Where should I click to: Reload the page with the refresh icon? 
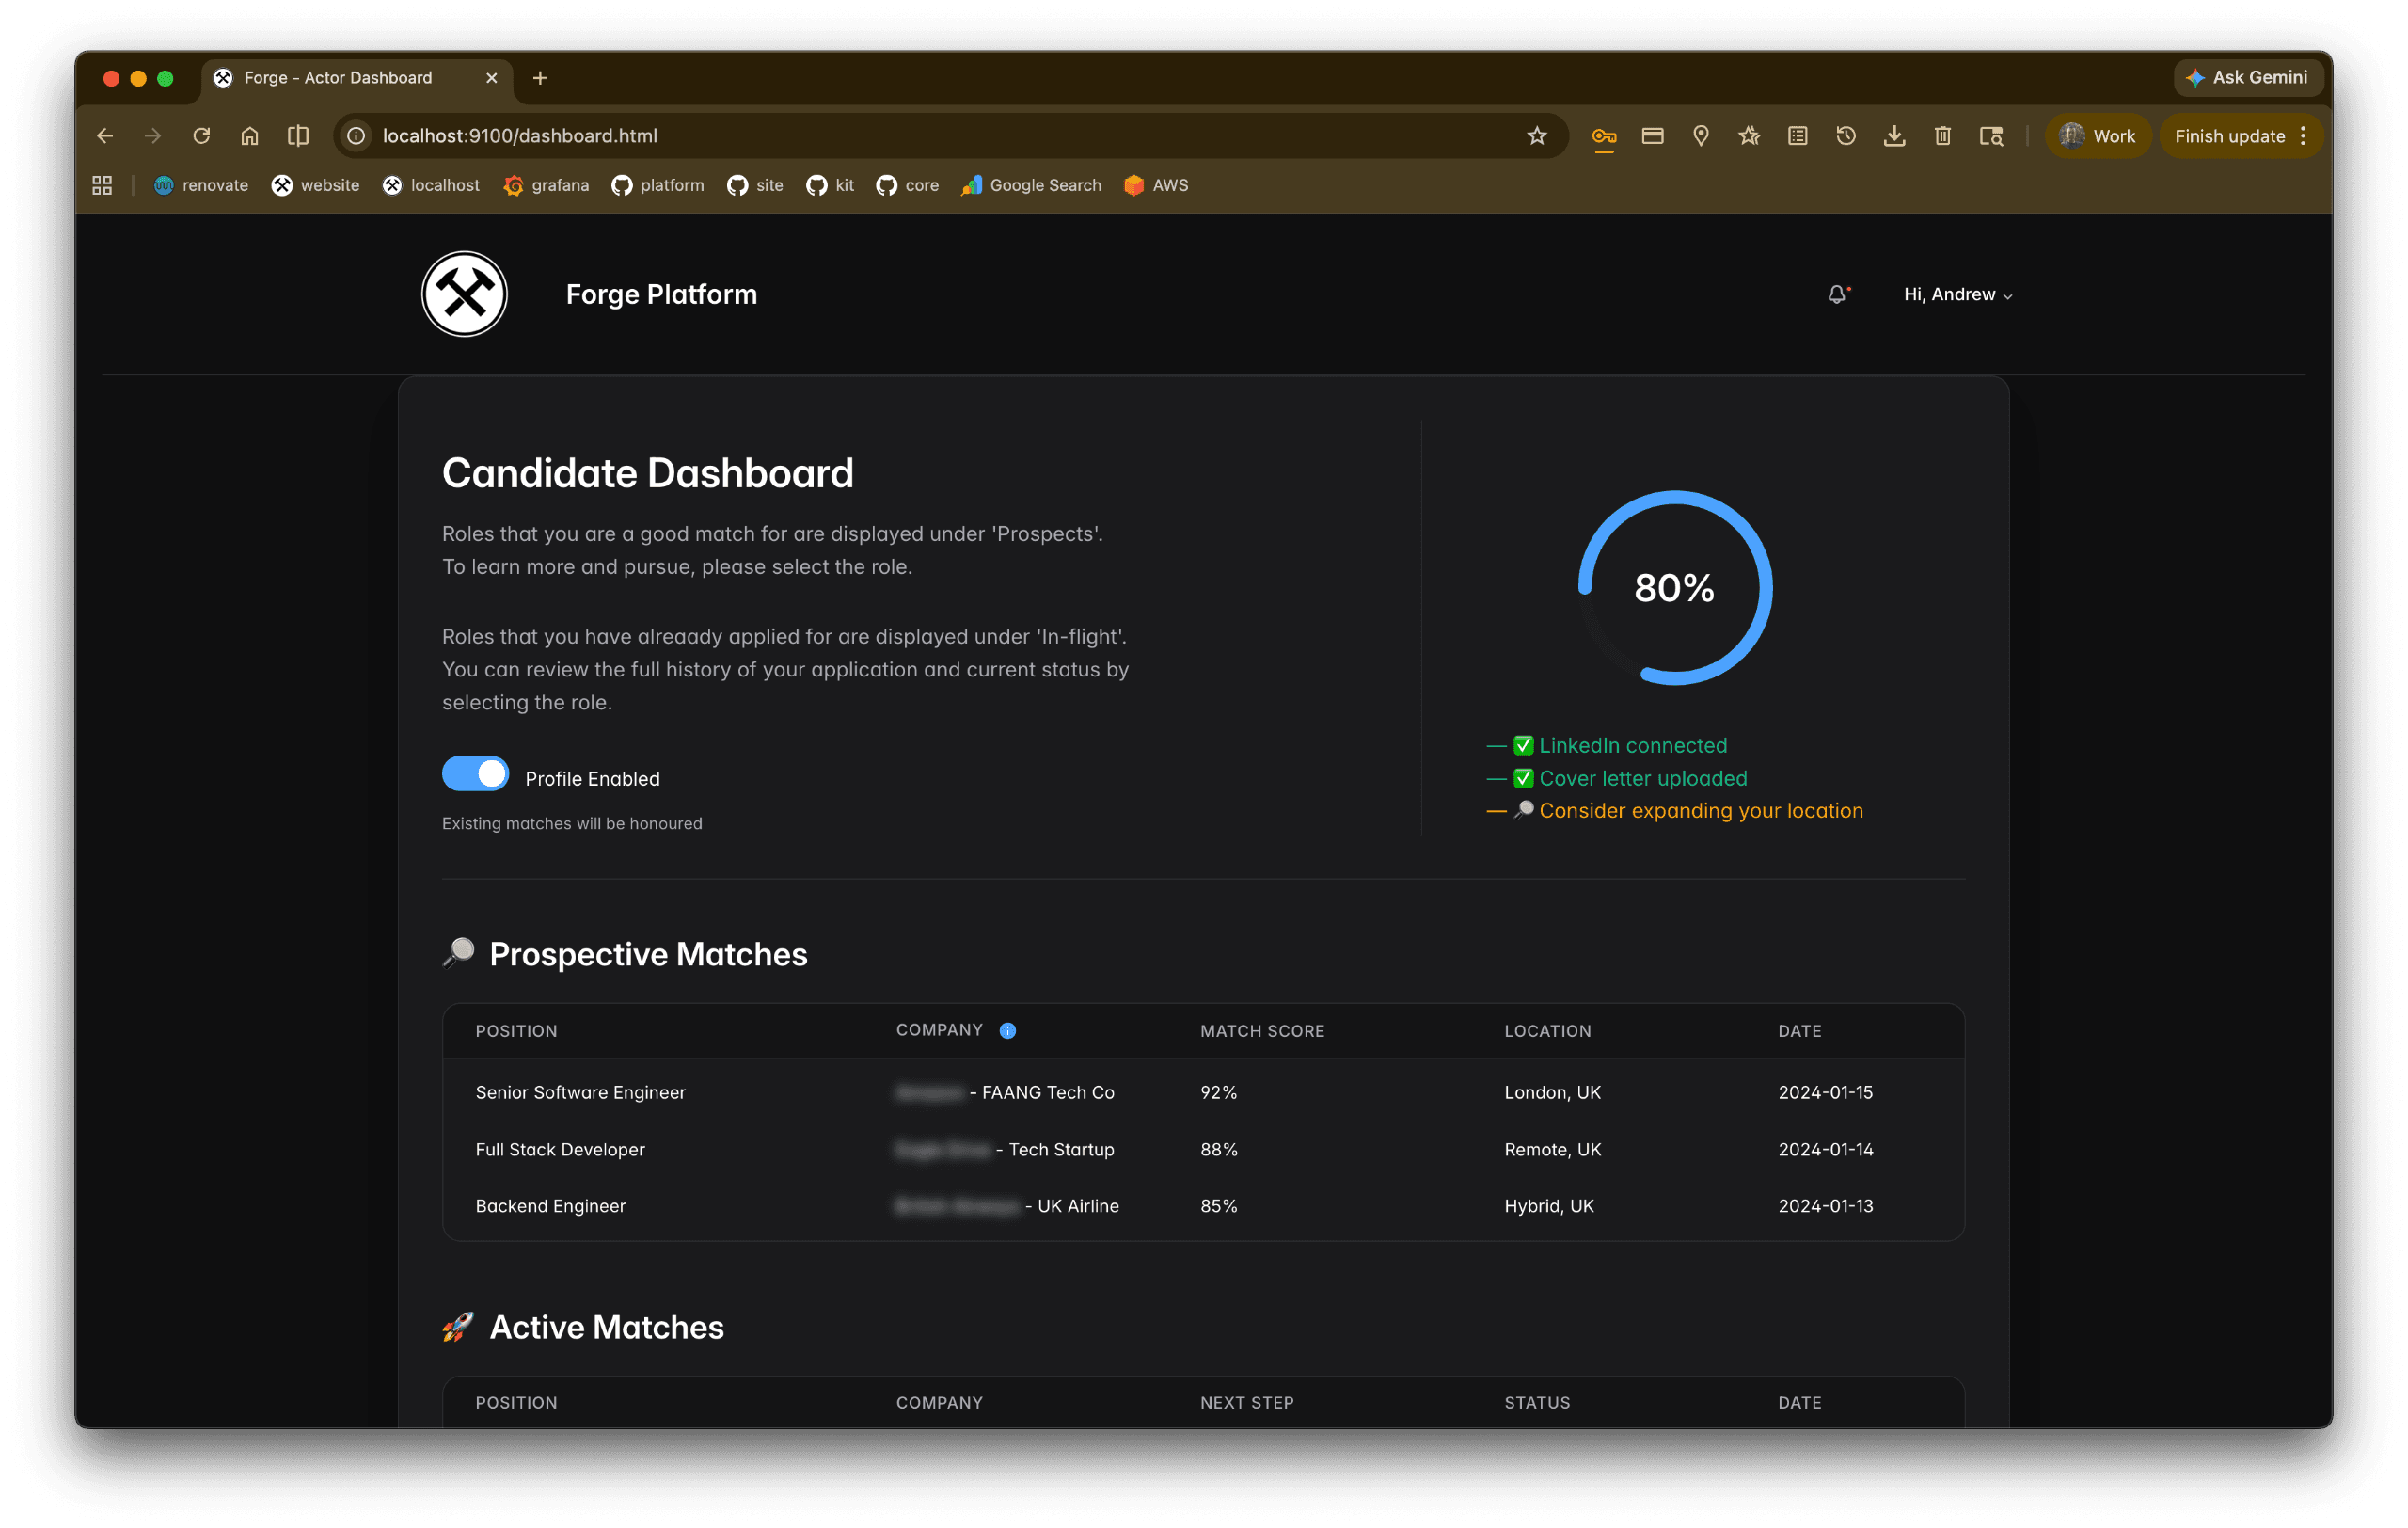click(x=201, y=136)
